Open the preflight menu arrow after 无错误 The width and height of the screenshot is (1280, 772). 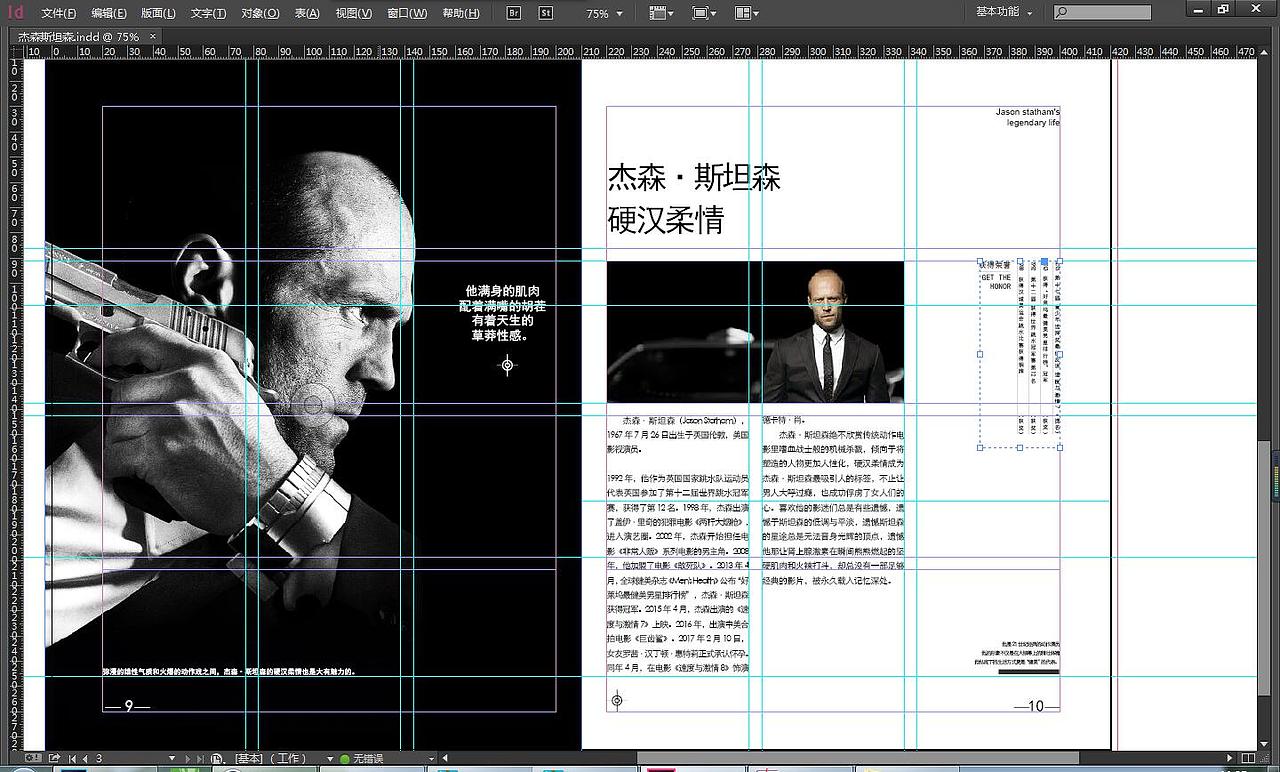point(432,759)
